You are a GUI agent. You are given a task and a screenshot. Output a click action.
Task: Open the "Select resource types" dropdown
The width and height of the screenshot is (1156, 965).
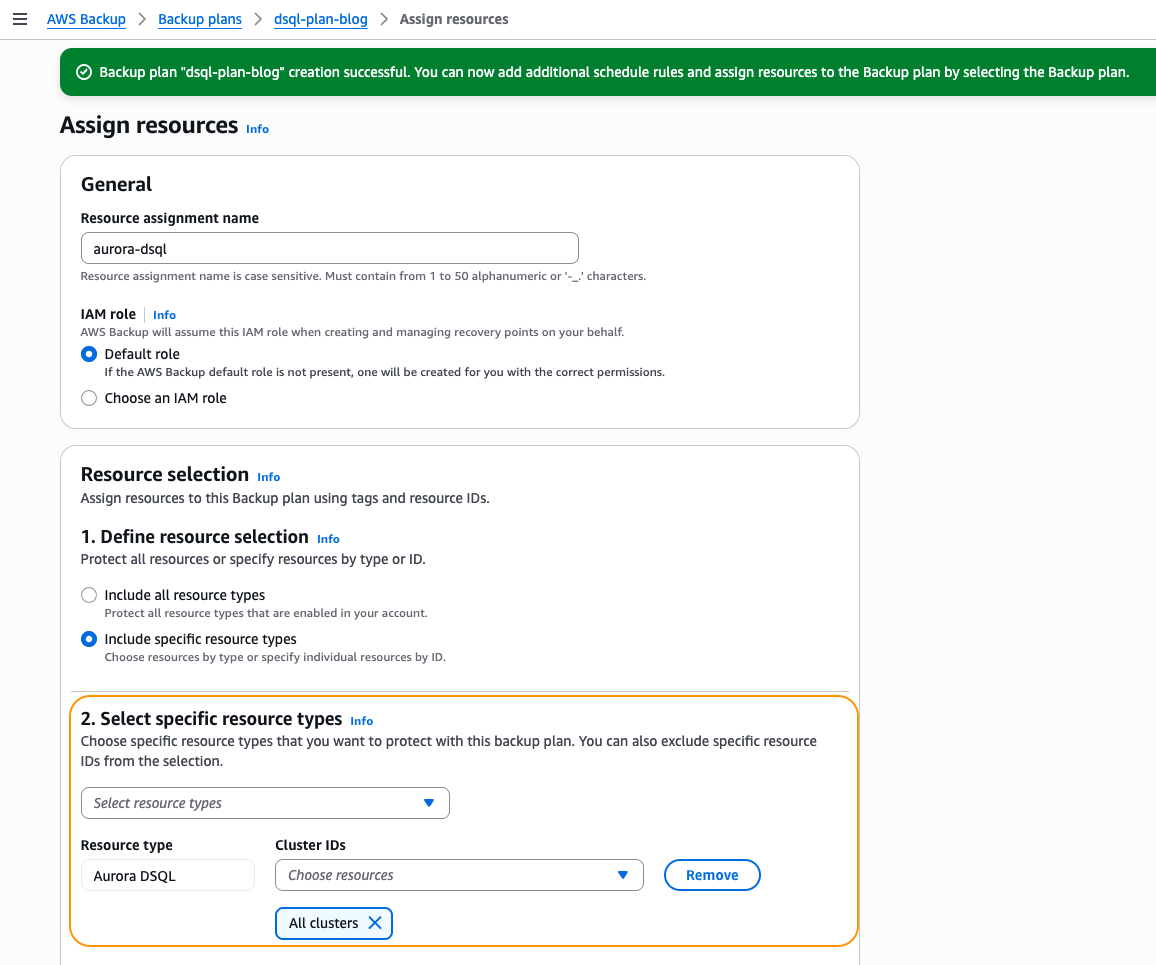(265, 803)
